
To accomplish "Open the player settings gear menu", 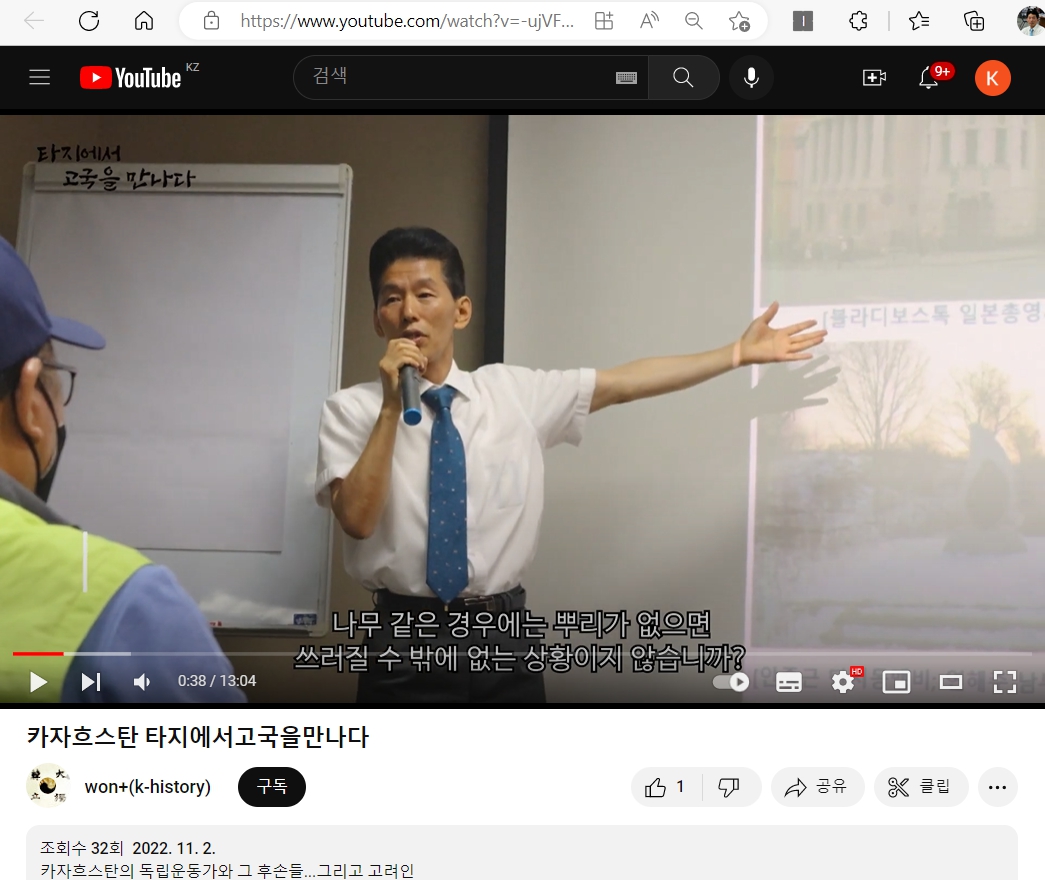I will point(843,681).
